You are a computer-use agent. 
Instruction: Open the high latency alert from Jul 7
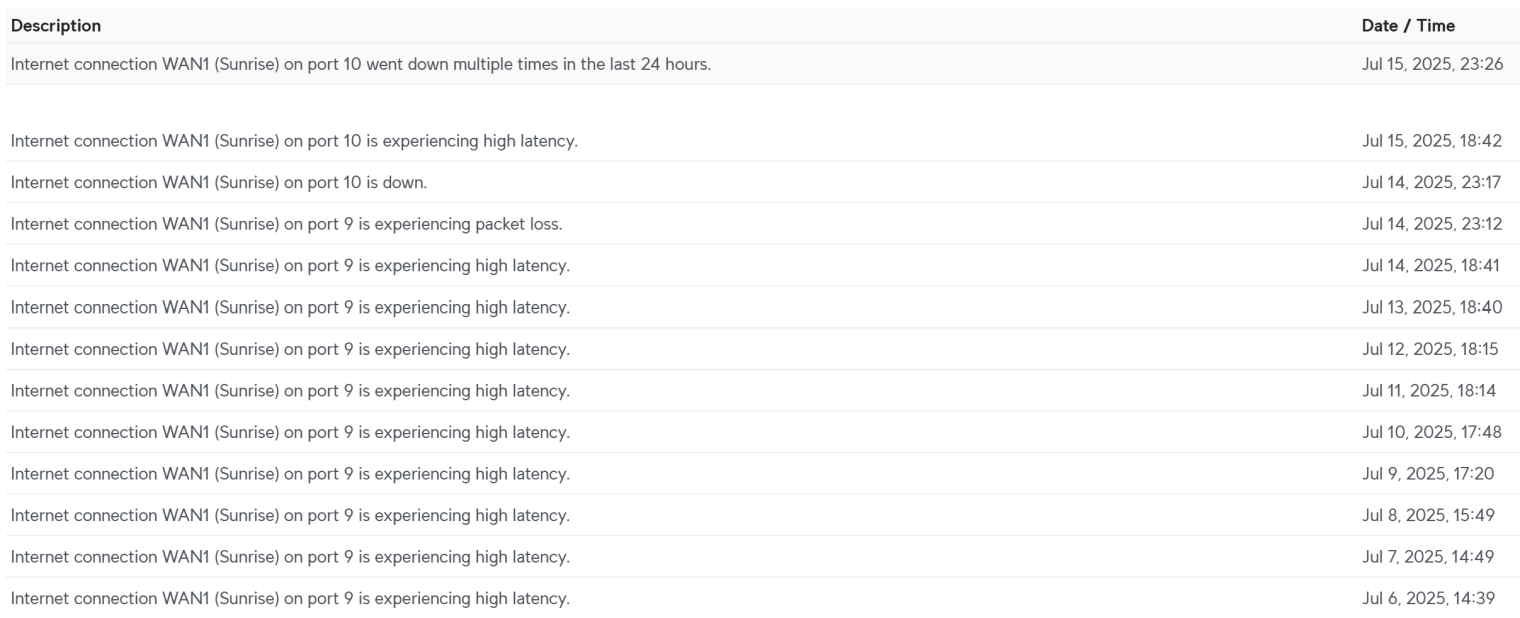[290, 557]
